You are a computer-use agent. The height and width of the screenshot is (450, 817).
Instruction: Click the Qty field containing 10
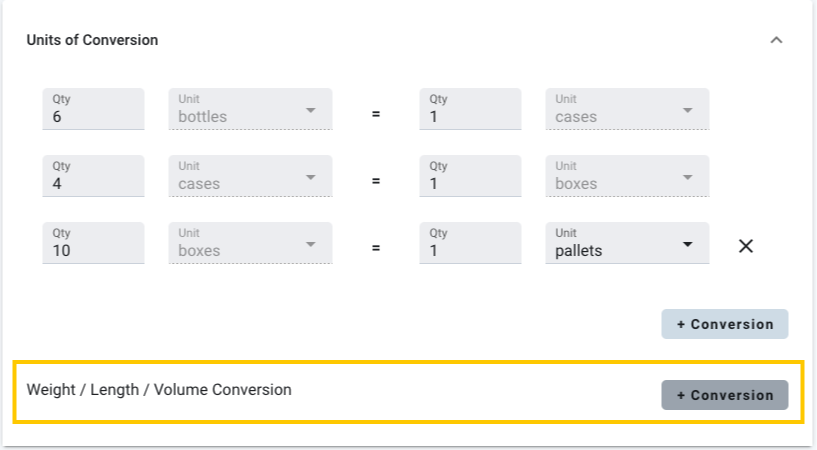tap(93, 243)
